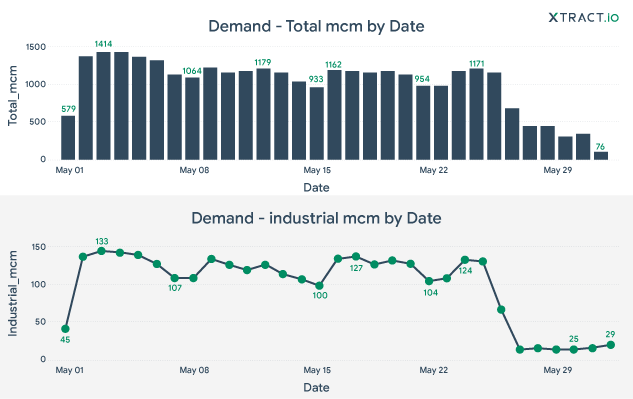Viewport: 633px width, 399px height.
Task: Click the Demand - Total mcm chart title
Action: coord(316,26)
